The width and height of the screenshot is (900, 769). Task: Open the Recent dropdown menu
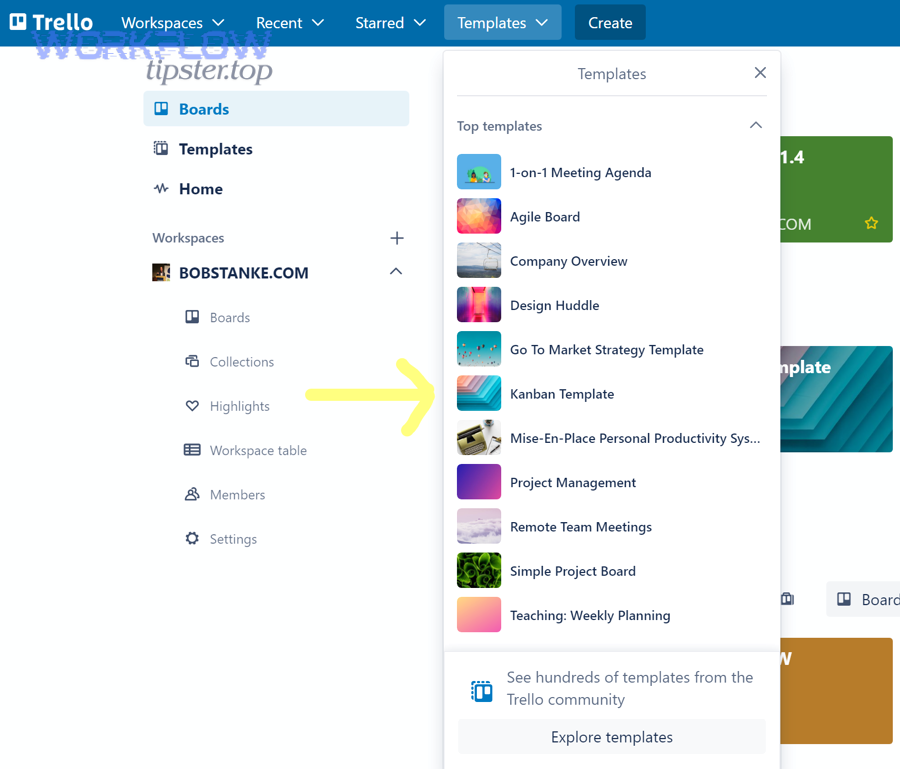coord(290,23)
